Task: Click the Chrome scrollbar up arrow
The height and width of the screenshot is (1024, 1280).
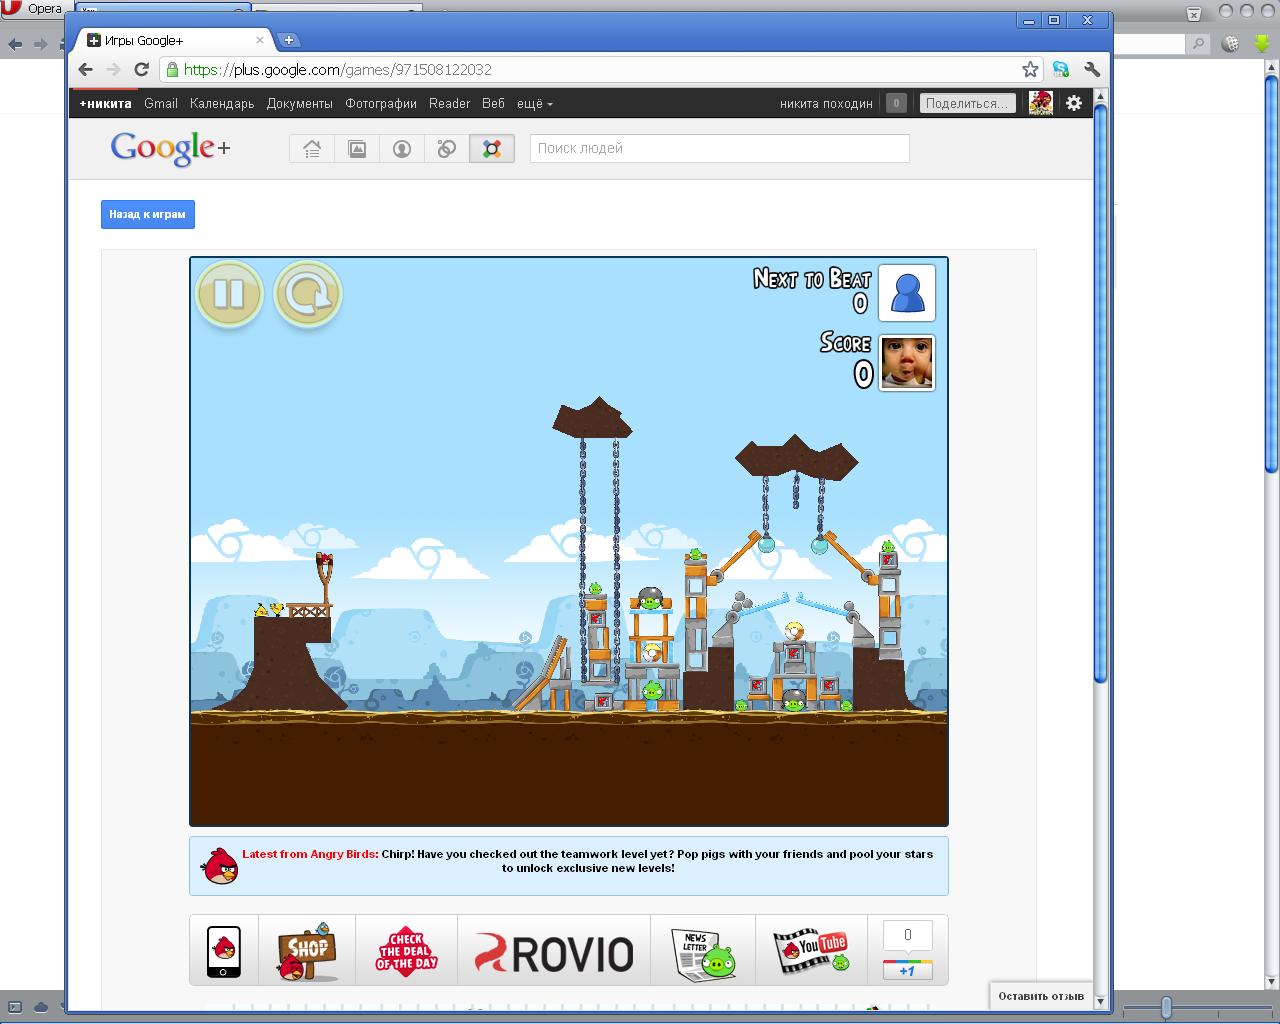Action: 1101,96
